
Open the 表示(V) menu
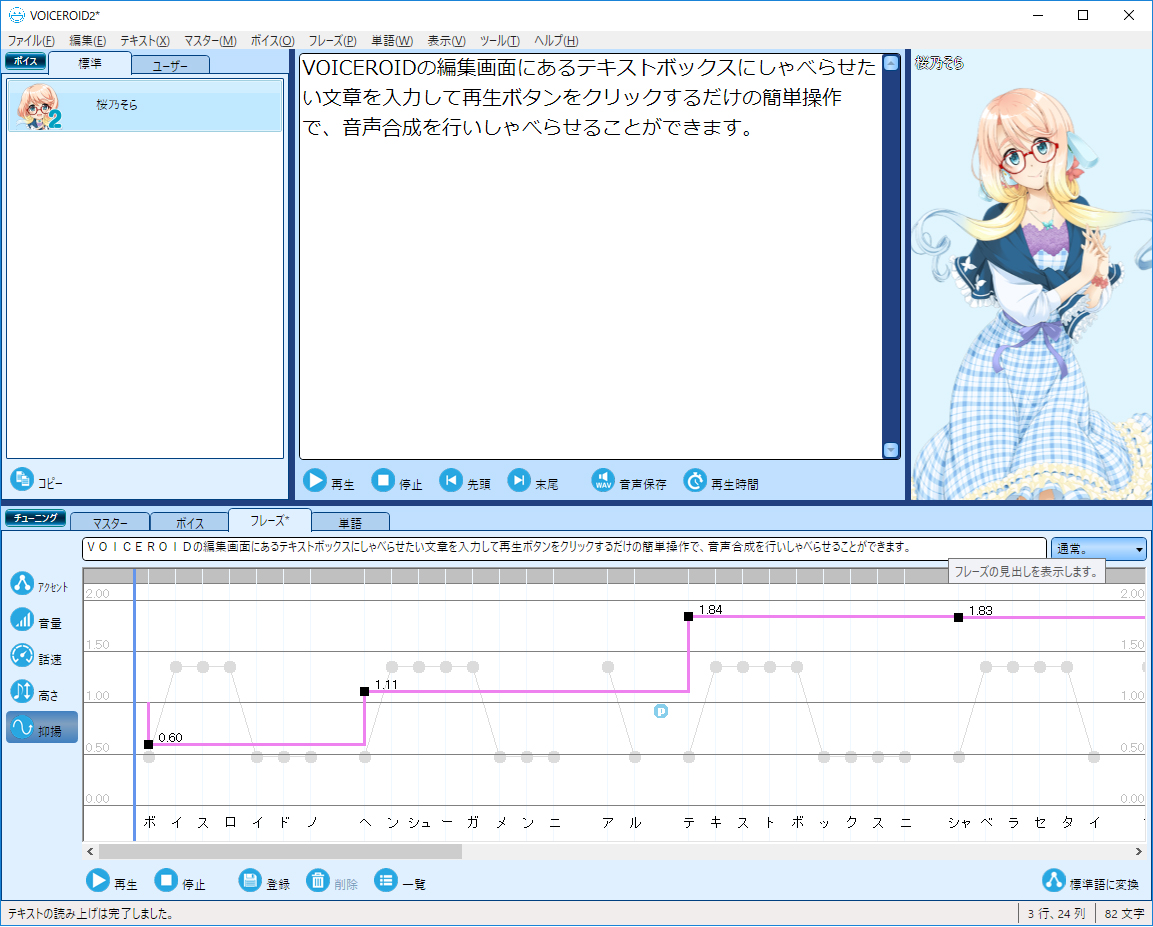pyautogui.click(x=446, y=40)
